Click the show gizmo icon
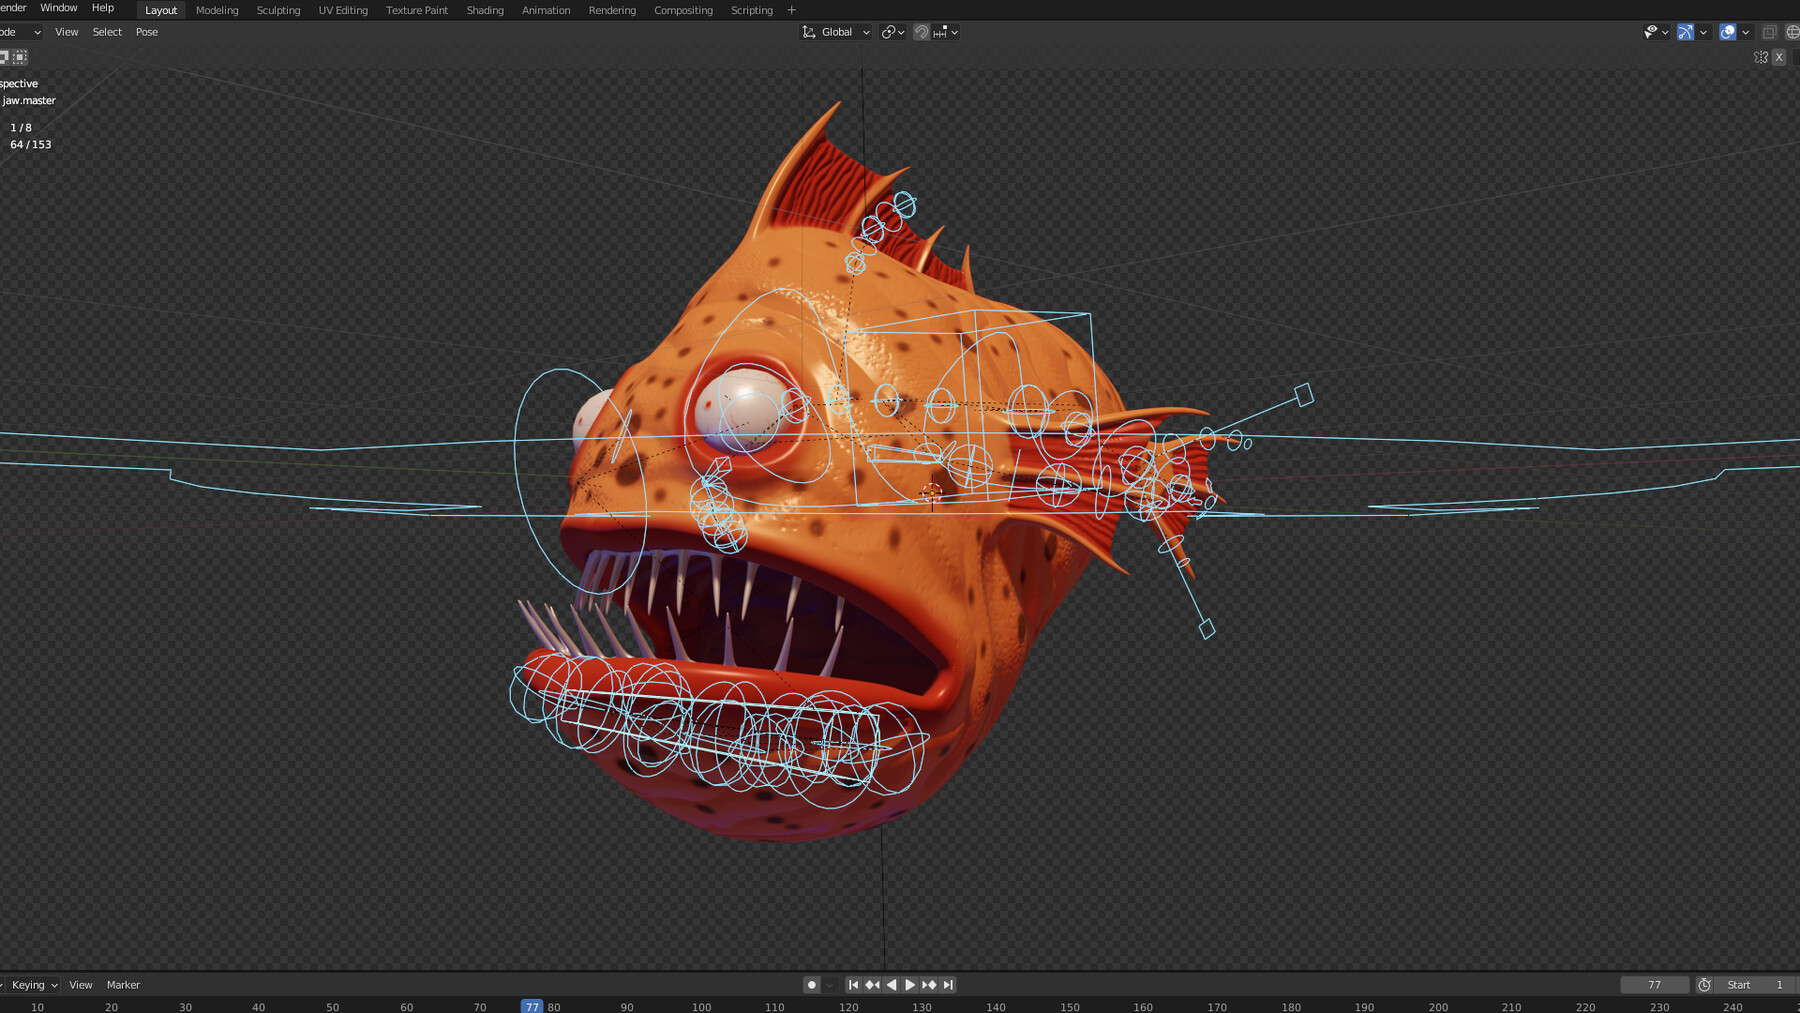The image size is (1800, 1013). [1685, 32]
